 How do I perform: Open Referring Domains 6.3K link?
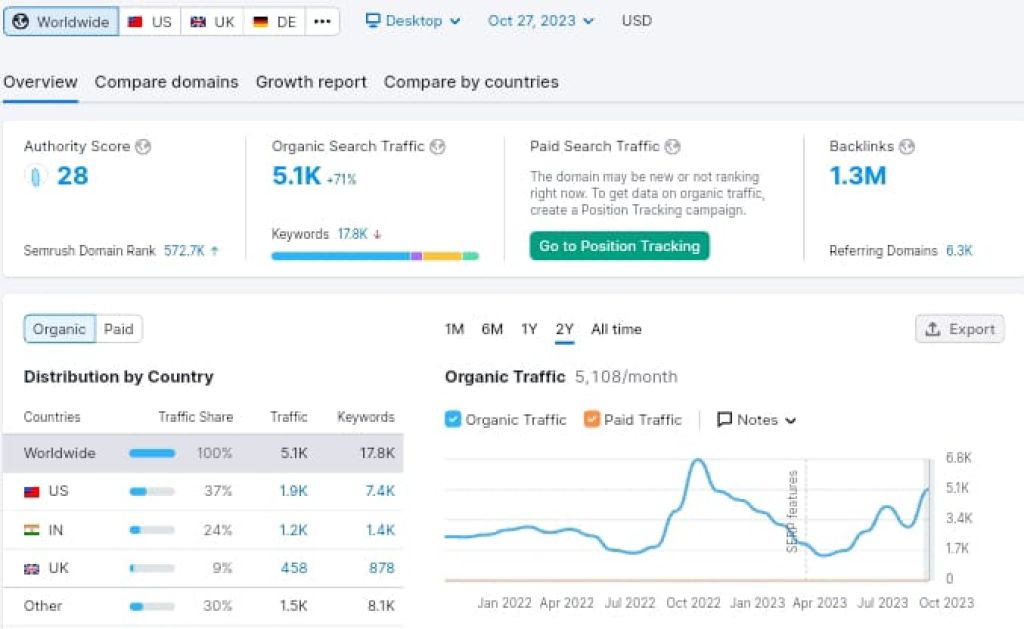959,250
